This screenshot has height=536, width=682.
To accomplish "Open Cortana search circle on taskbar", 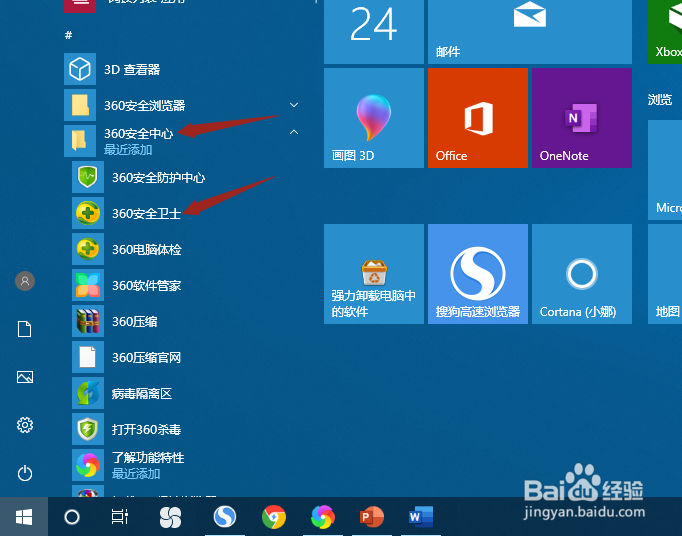I will tap(72, 517).
